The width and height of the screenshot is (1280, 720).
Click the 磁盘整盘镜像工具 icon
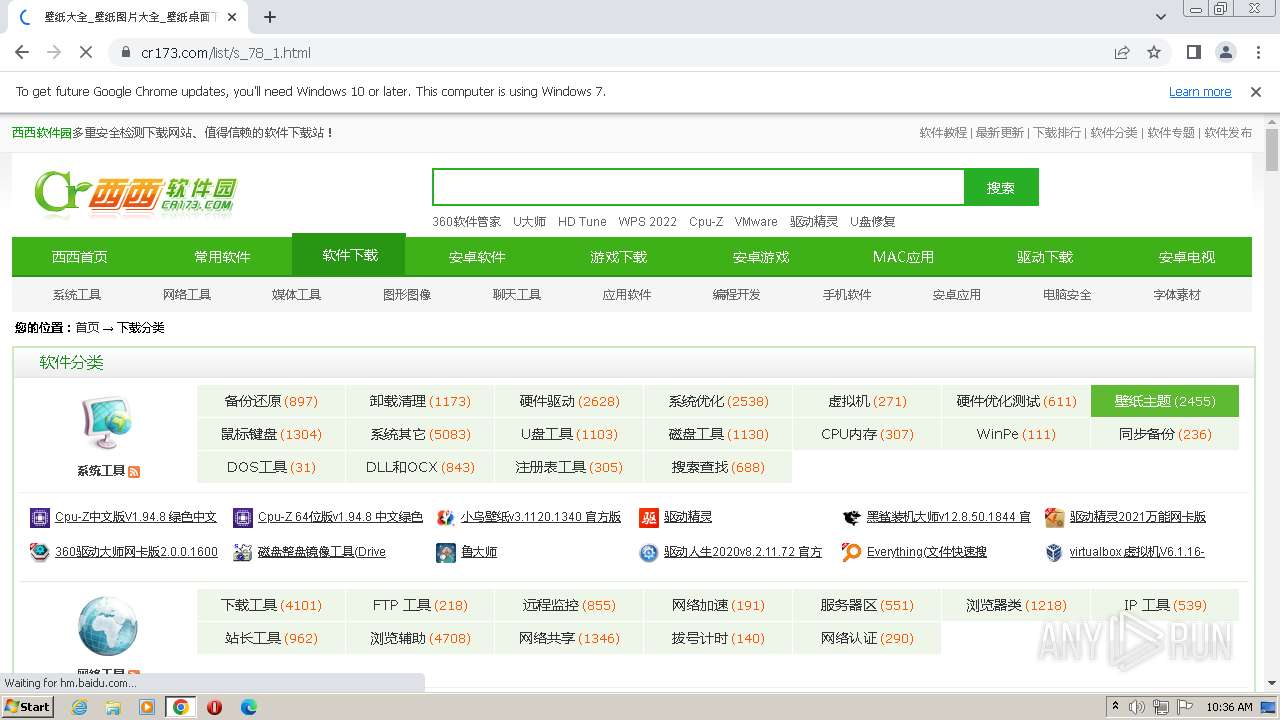click(243, 552)
